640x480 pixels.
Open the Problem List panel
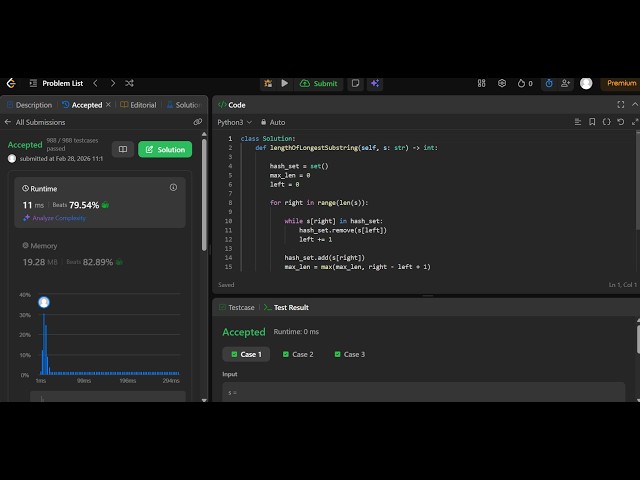point(56,83)
